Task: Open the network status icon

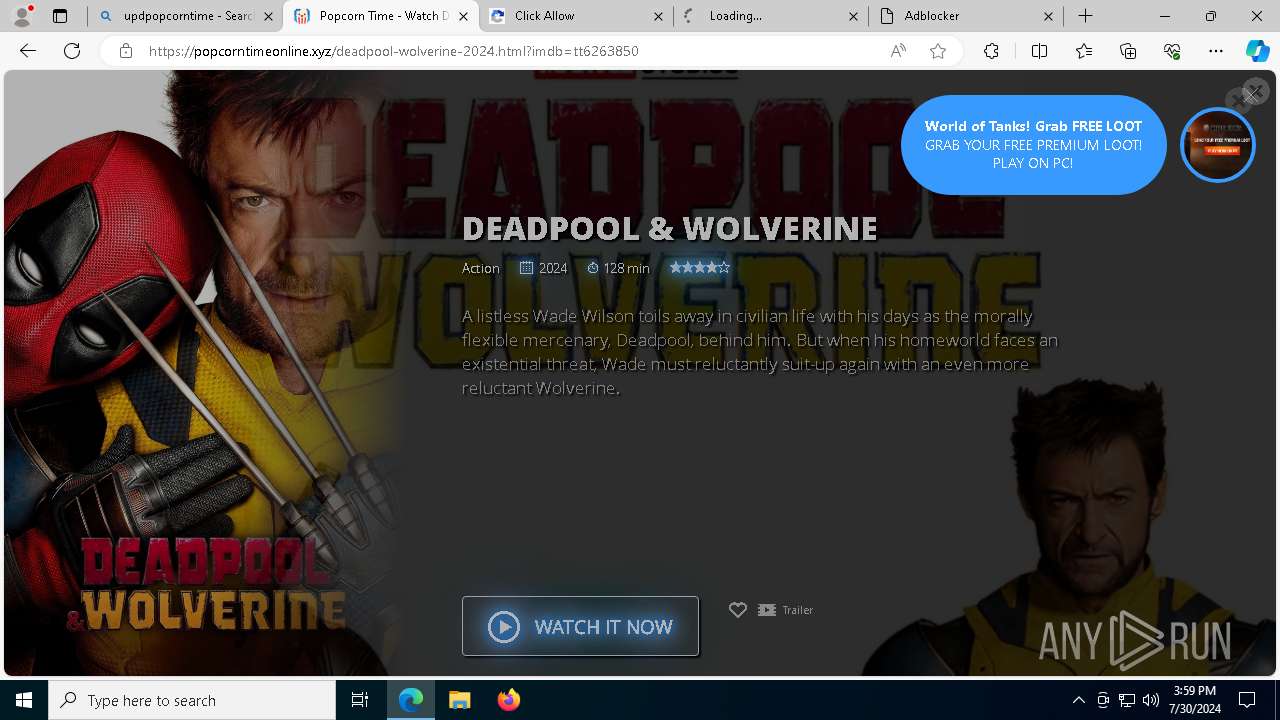Action: (1127, 700)
